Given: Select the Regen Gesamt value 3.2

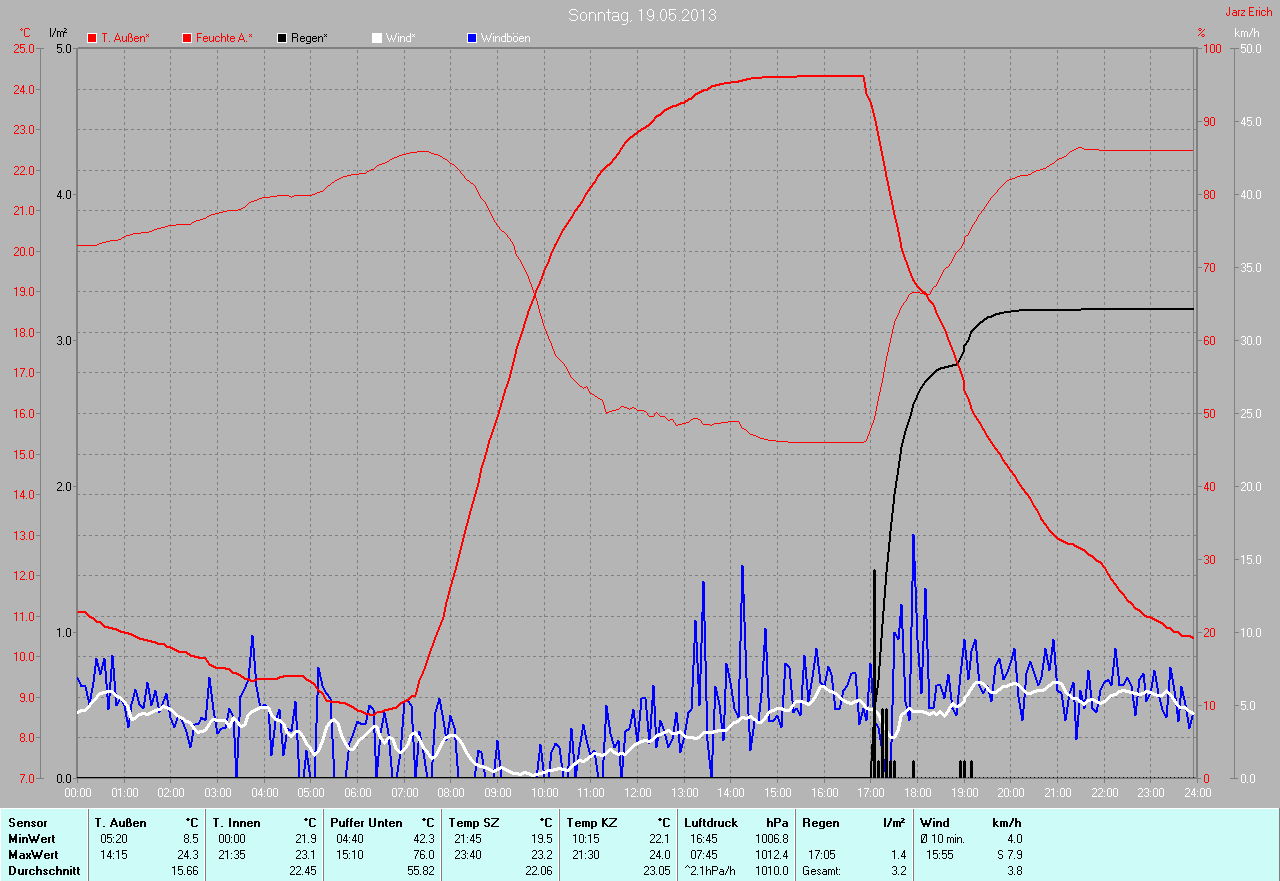Looking at the screenshot, I should (x=898, y=871).
